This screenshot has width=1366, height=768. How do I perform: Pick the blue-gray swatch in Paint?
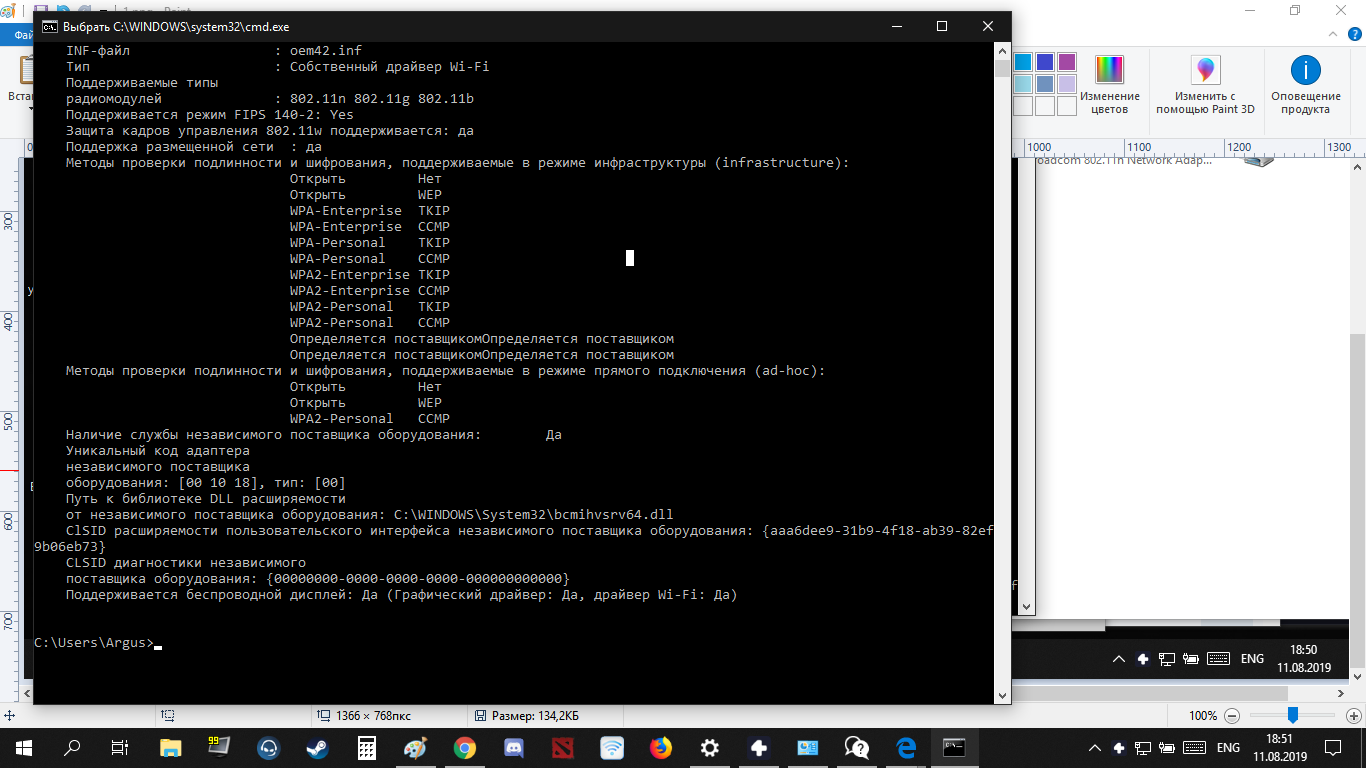[1045, 84]
